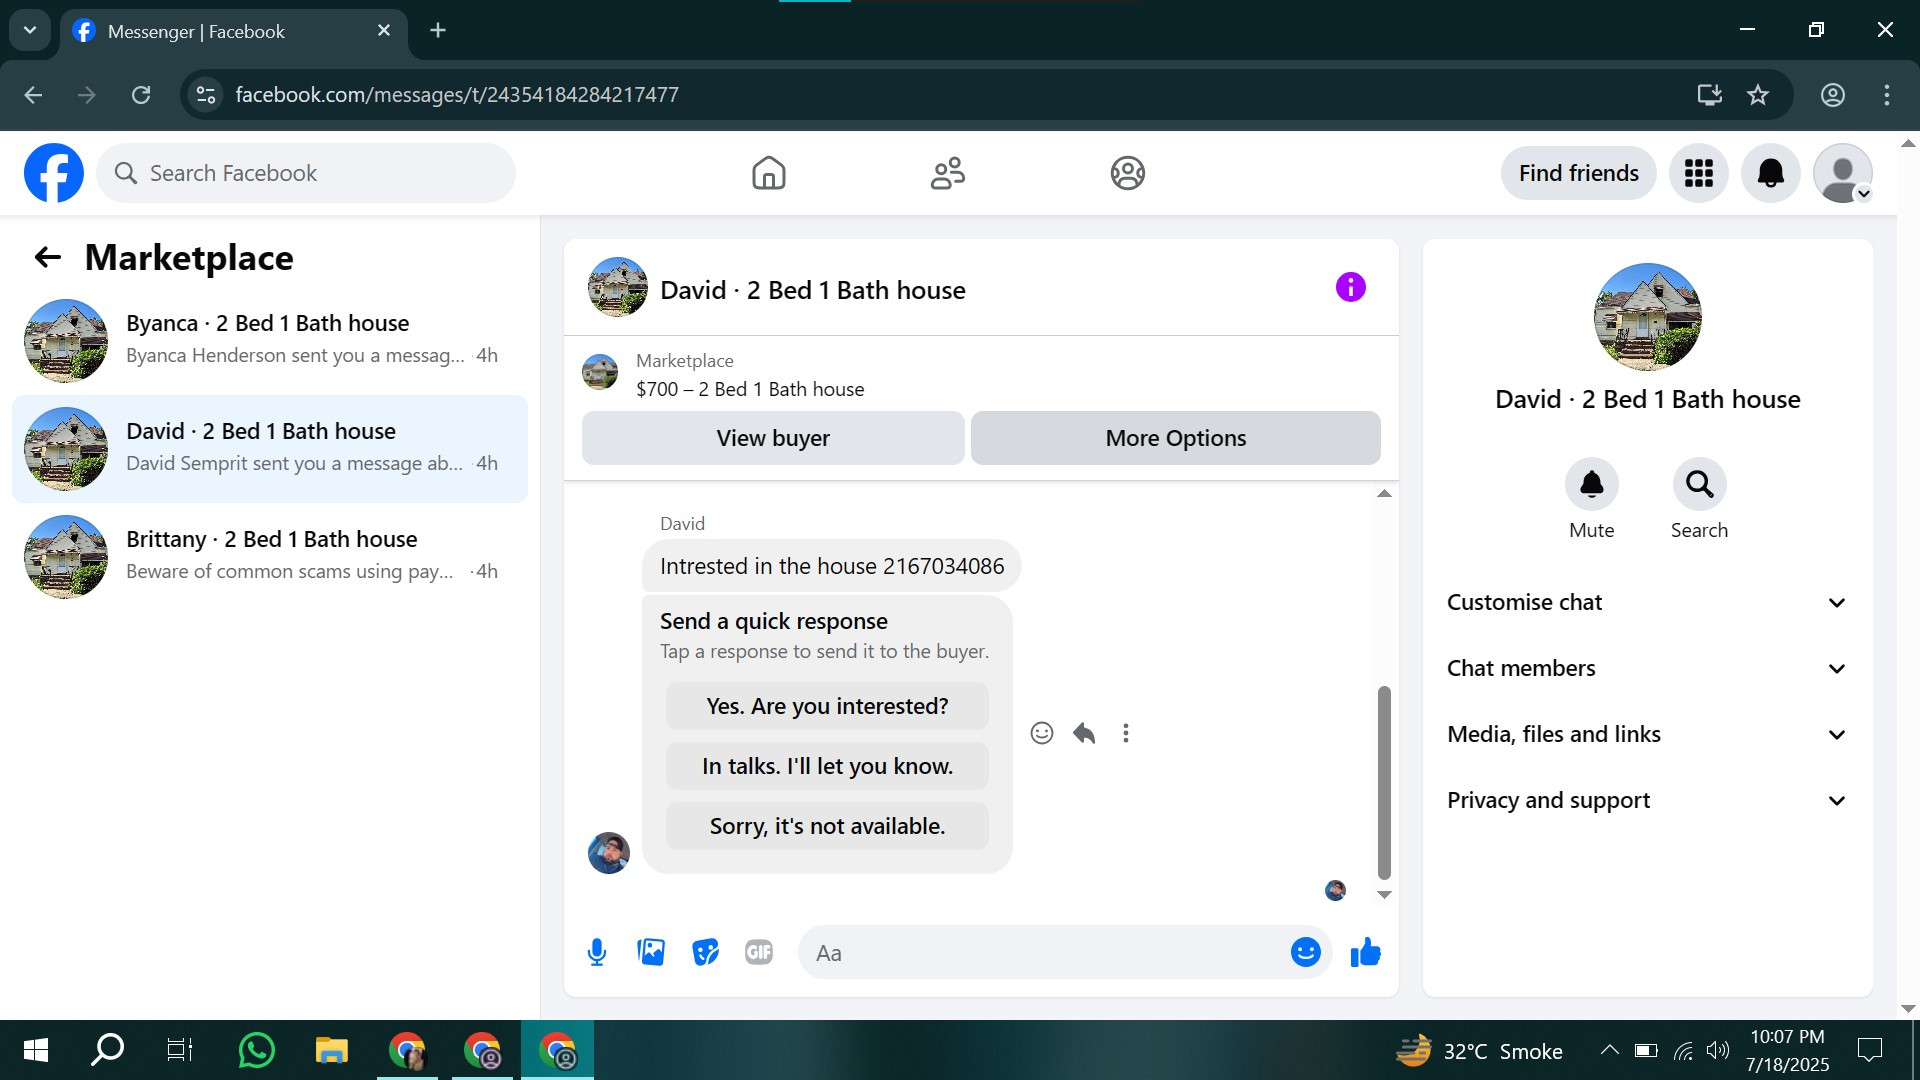
Task: Open the emoji picker in message box
Action: pos(1305,952)
